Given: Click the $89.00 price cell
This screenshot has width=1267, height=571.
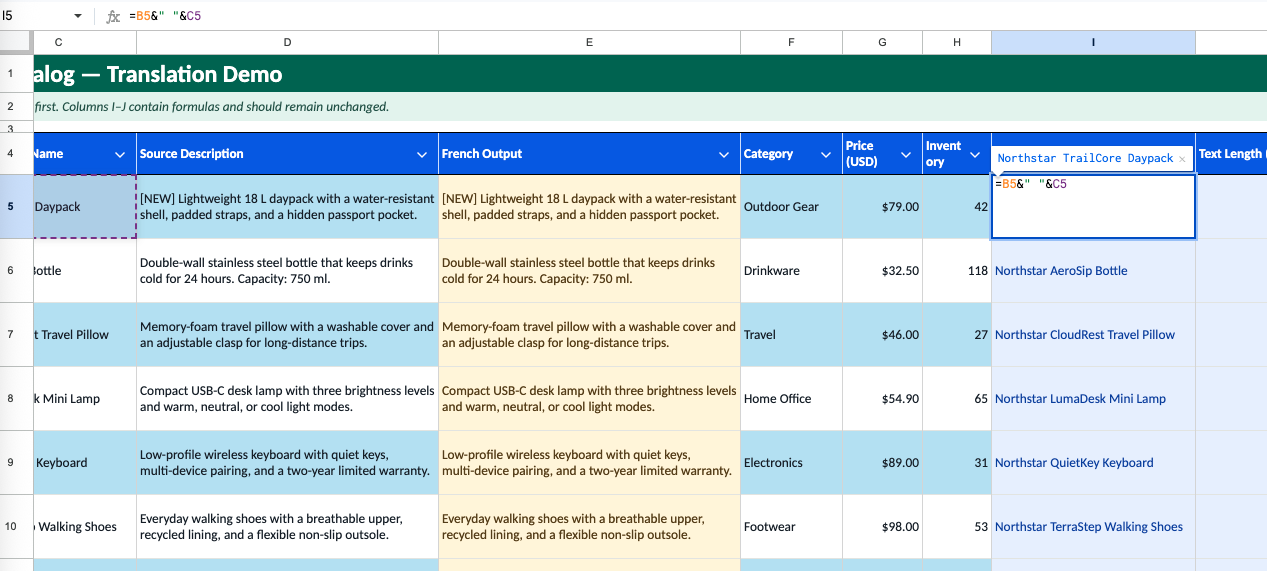Looking at the screenshot, I should (x=882, y=463).
